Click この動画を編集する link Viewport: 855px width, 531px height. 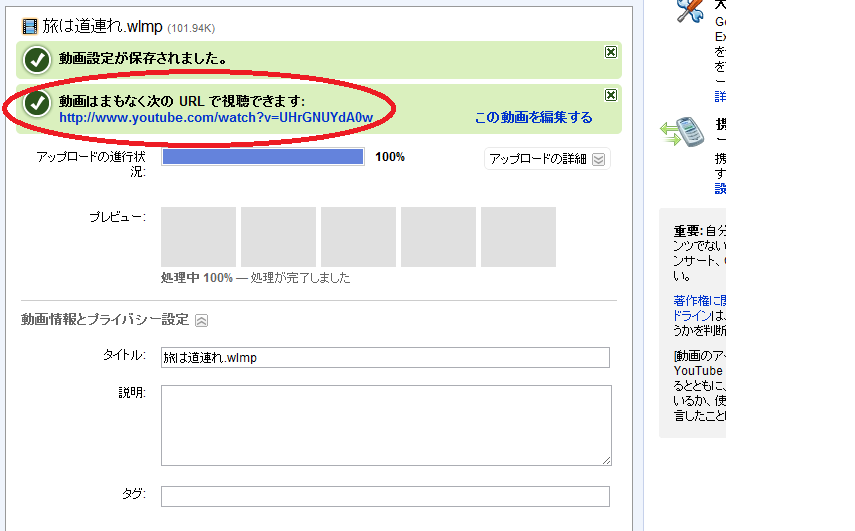533,118
